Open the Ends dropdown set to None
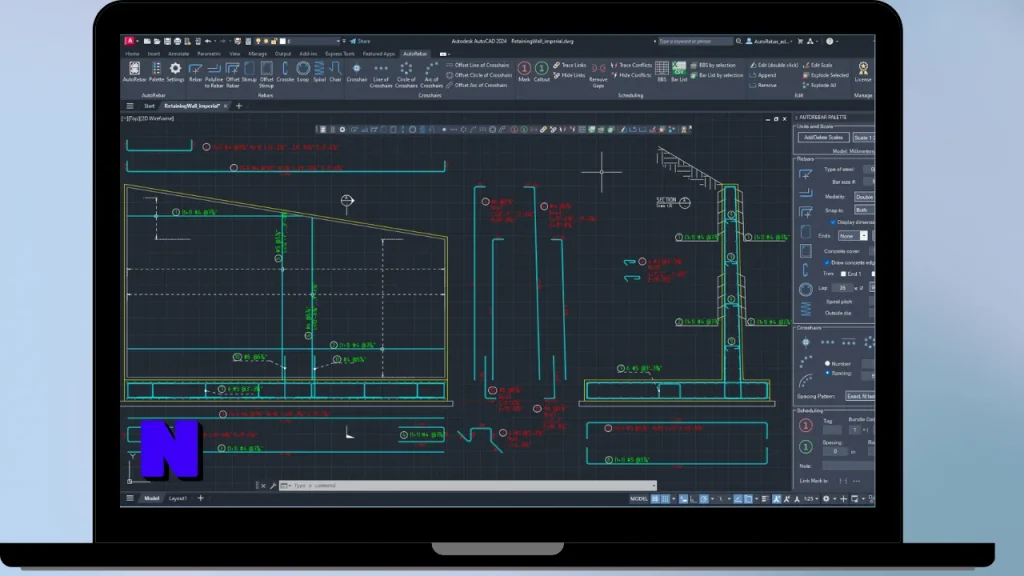 point(852,236)
